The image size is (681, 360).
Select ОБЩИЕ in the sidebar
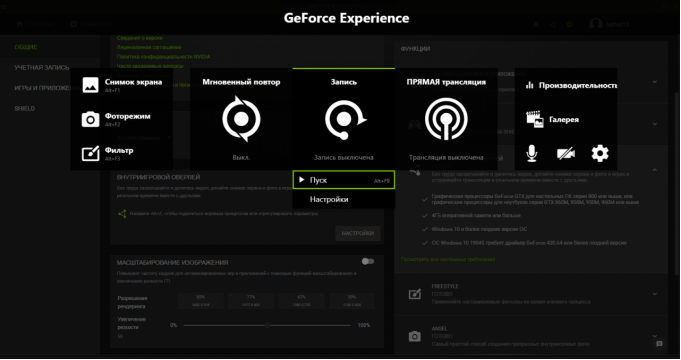point(26,47)
